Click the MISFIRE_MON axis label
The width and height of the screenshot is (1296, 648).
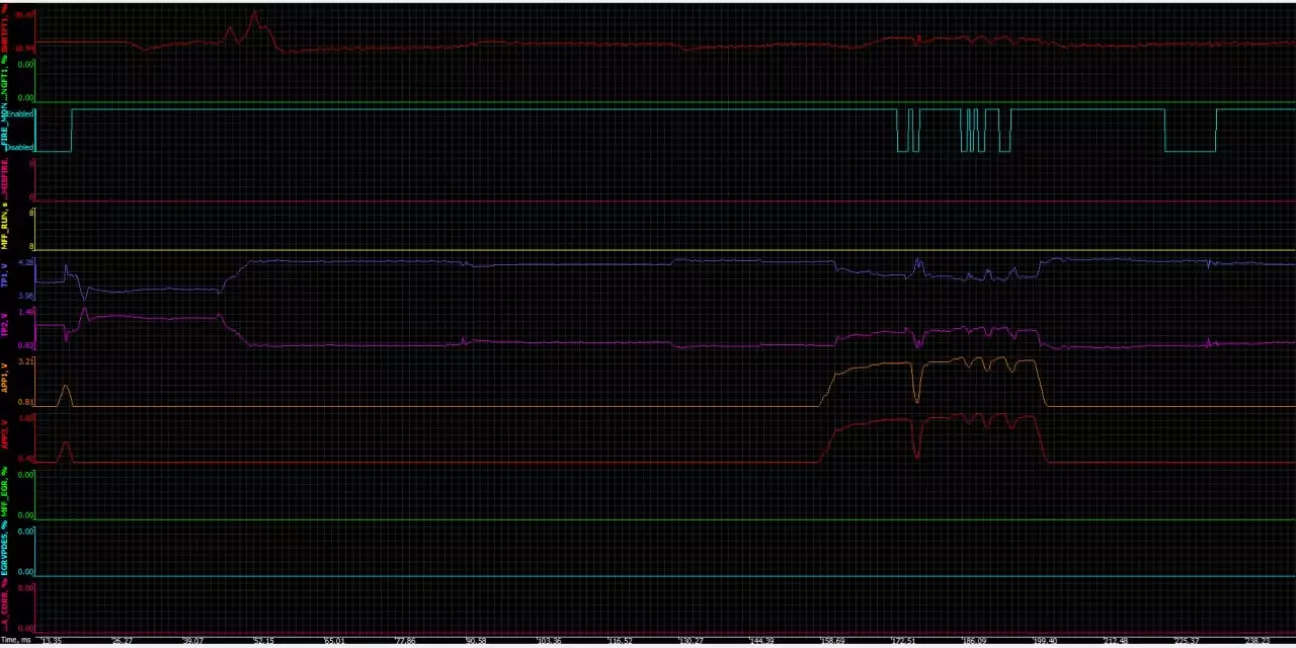(x=8, y=130)
